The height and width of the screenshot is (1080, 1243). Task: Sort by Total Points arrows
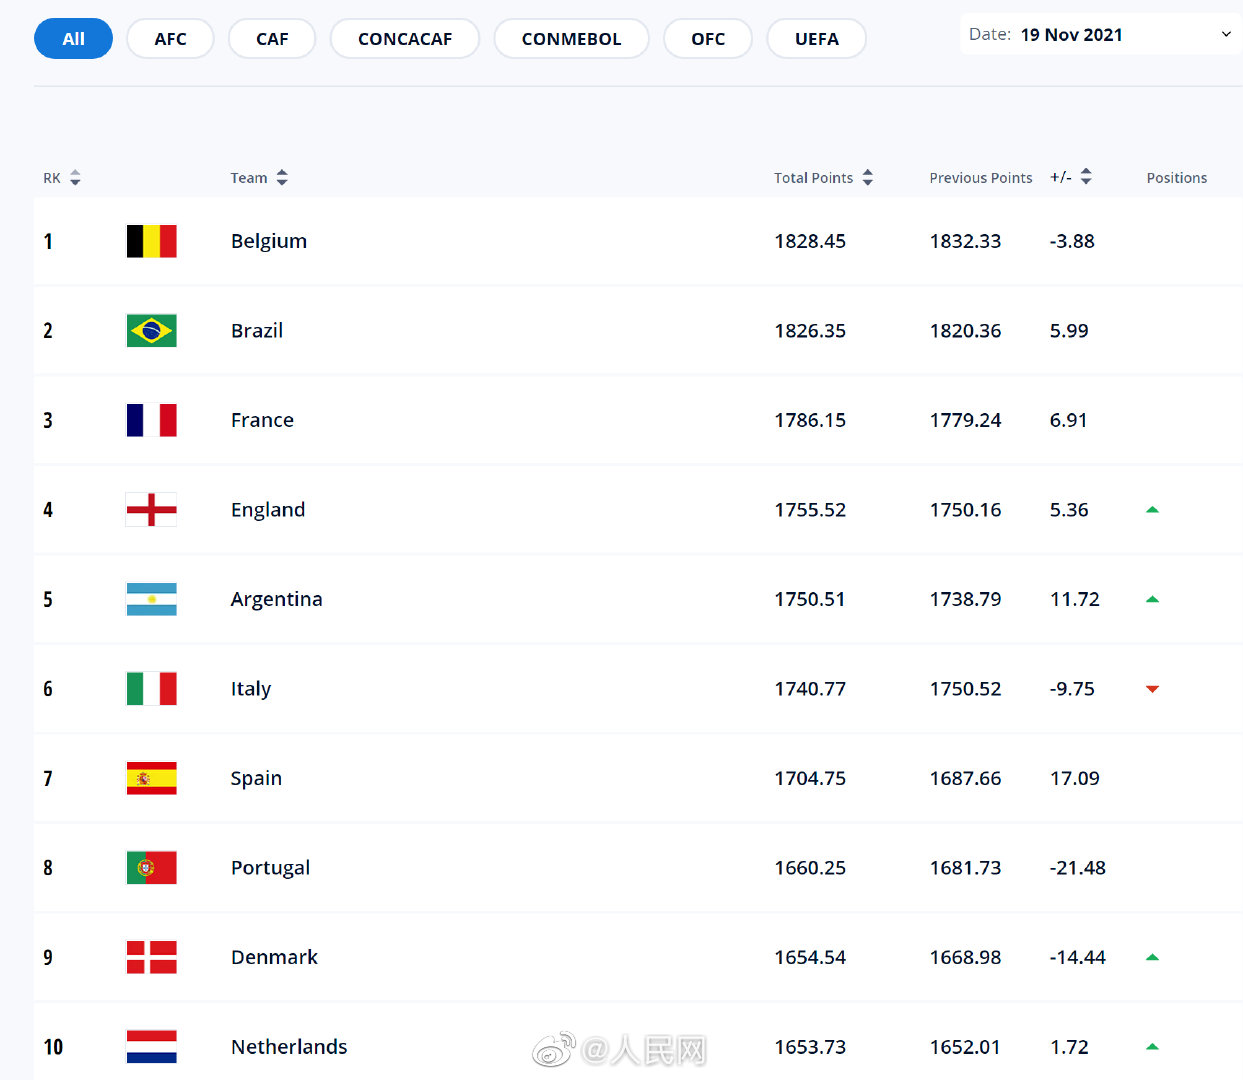[x=868, y=178]
